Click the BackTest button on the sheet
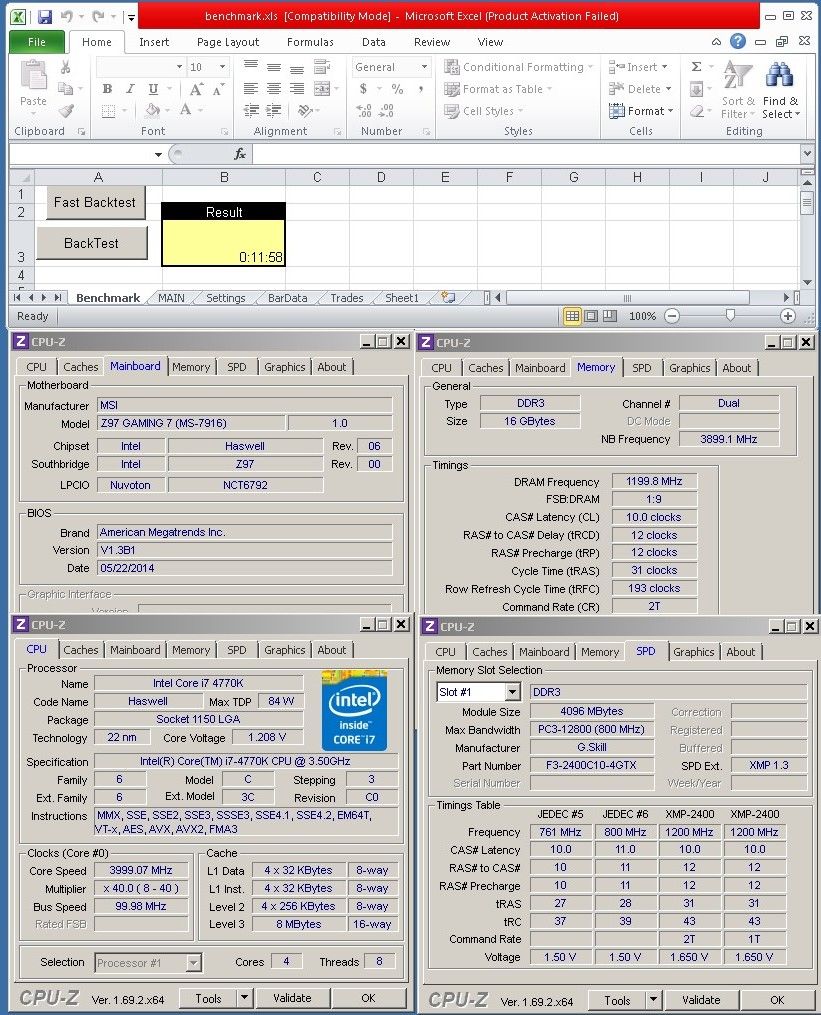 (92, 243)
